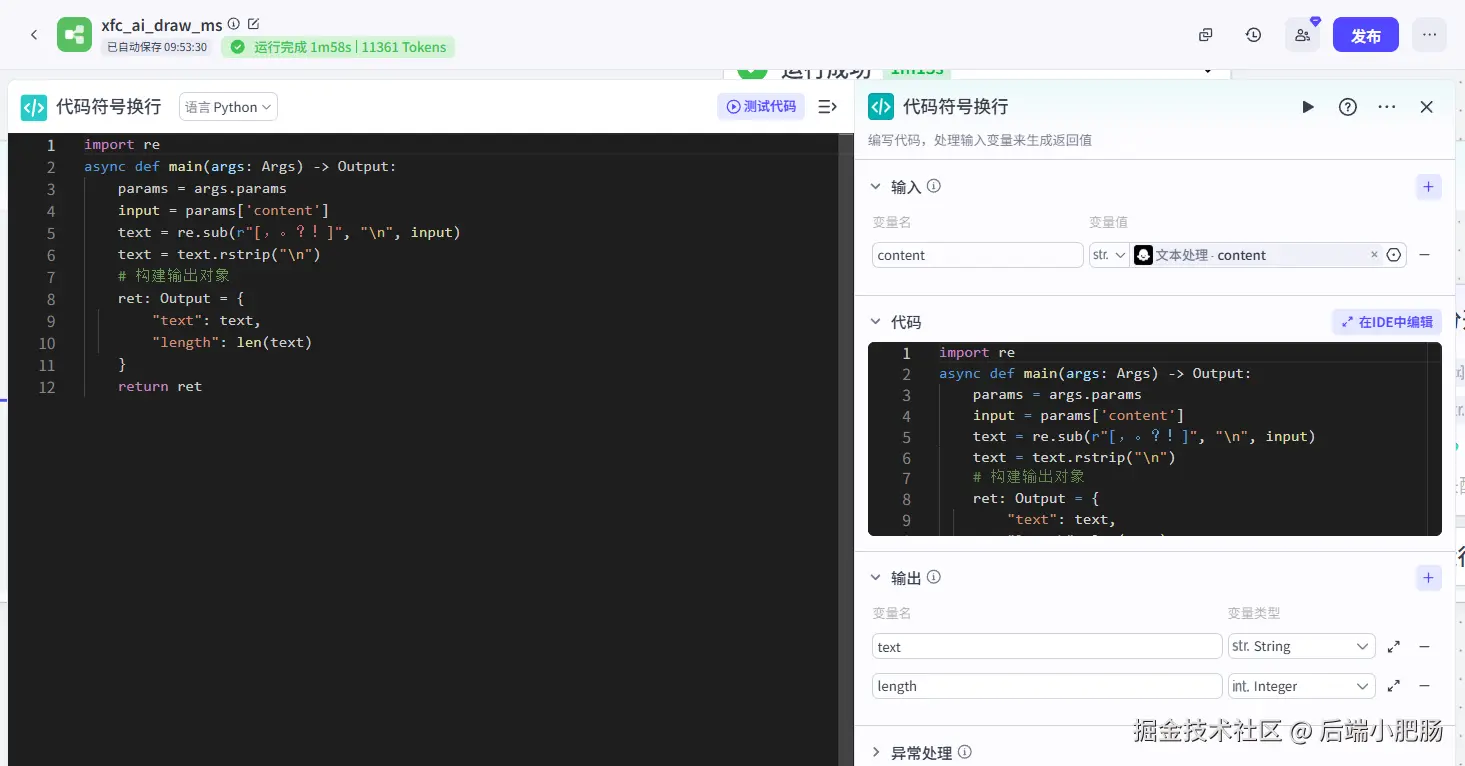1465x766 pixels.
Task: Open the run history clock icon
Action: coord(1253,35)
